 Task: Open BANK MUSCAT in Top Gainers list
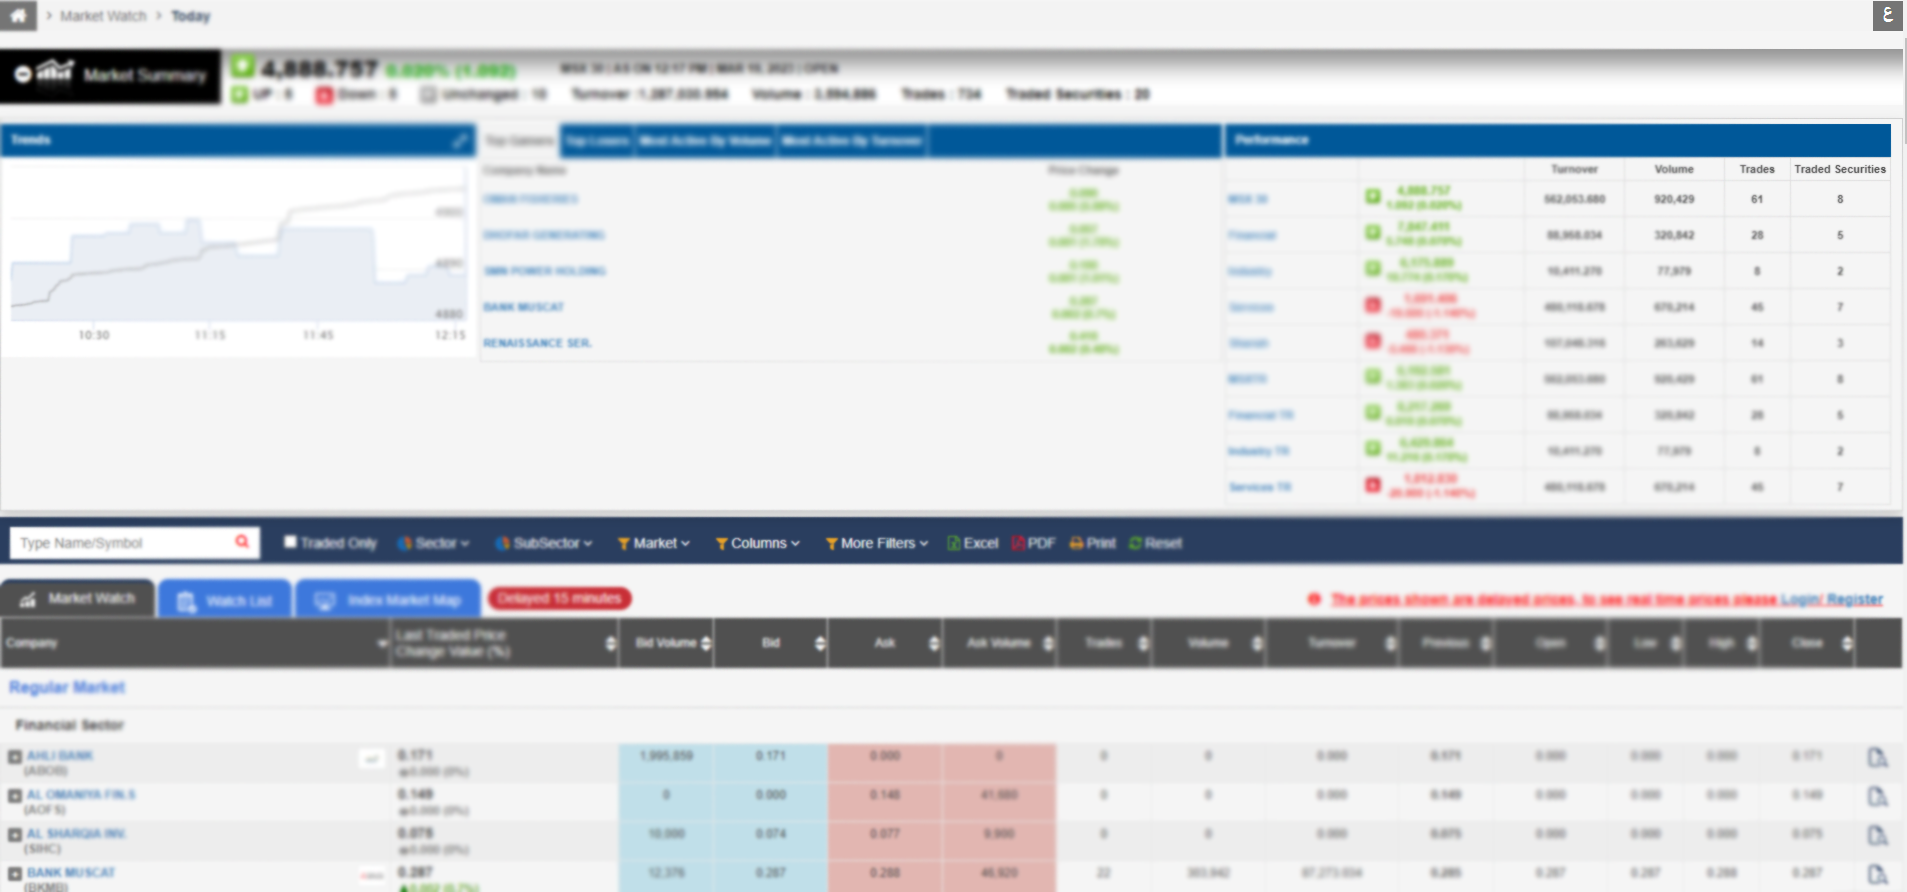coord(524,307)
